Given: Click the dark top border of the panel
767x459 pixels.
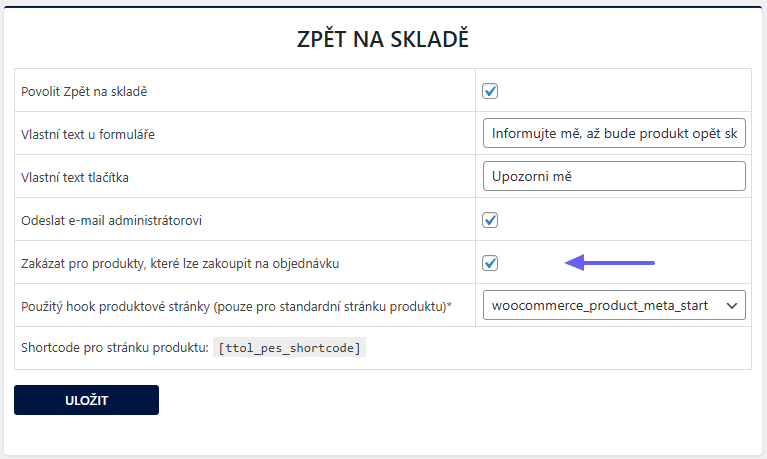Looking at the screenshot, I should coord(383,6).
